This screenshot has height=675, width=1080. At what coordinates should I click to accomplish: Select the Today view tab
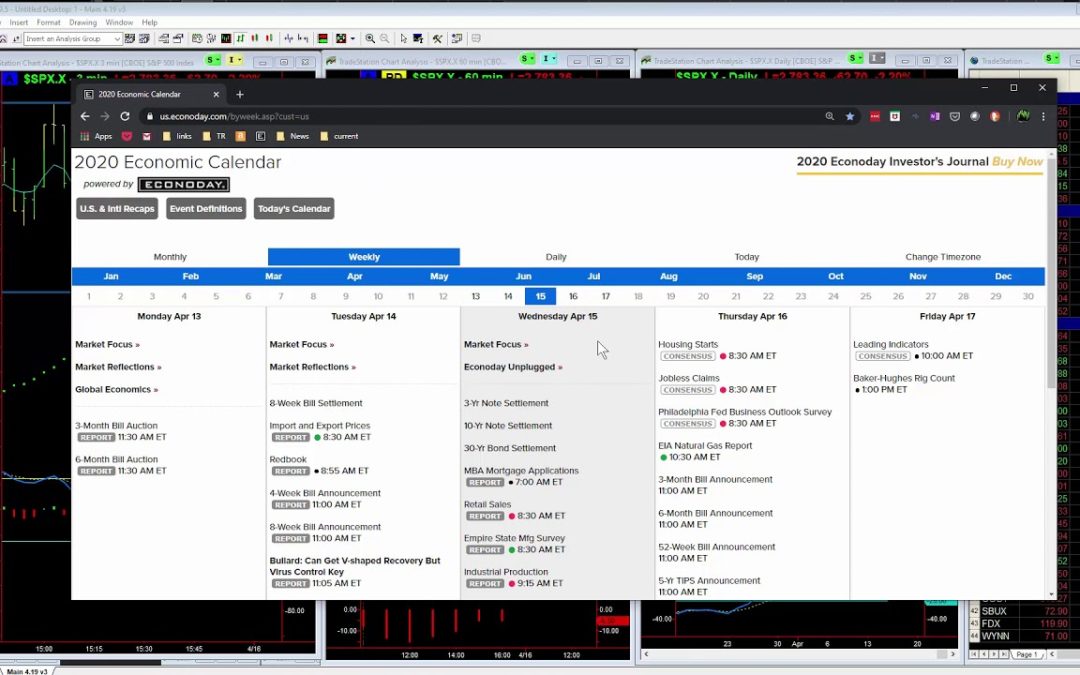(747, 257)
